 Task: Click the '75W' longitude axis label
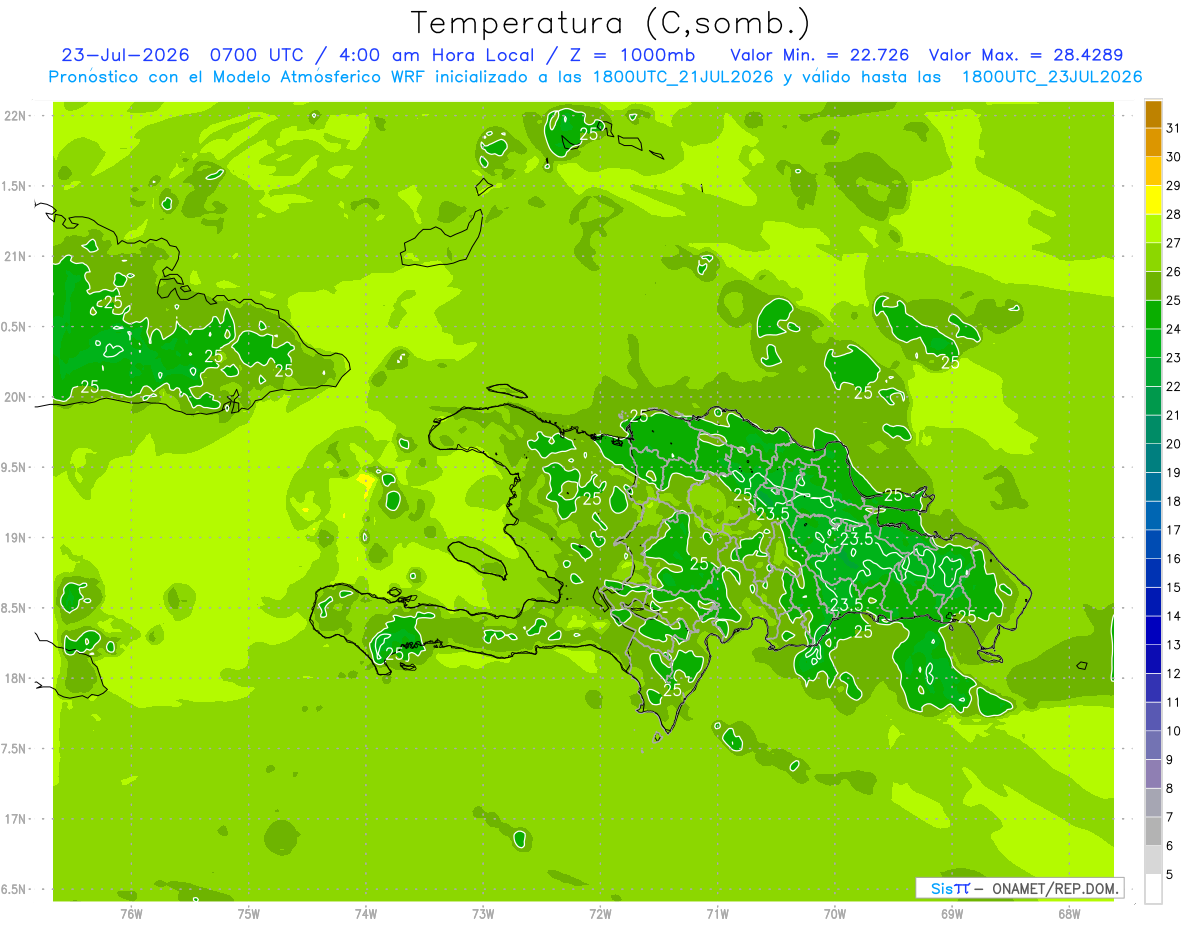(x=249, y=914)
